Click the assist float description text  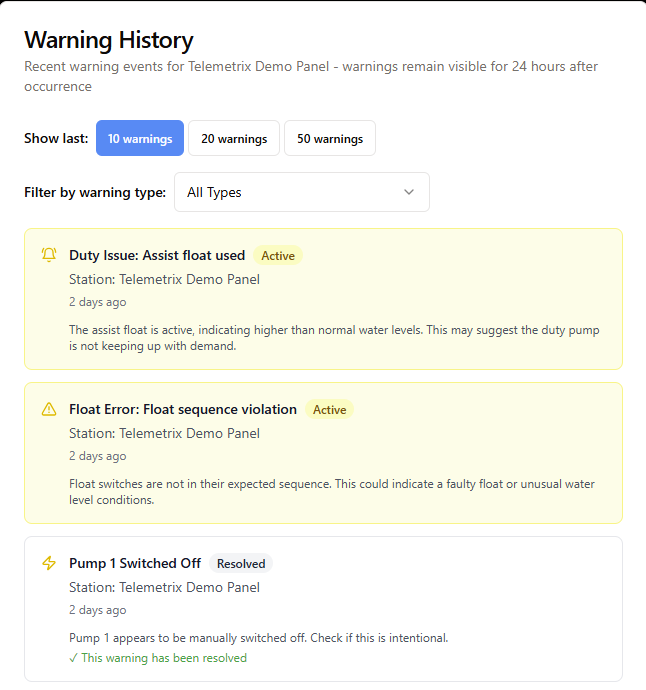tap(334, 338)
